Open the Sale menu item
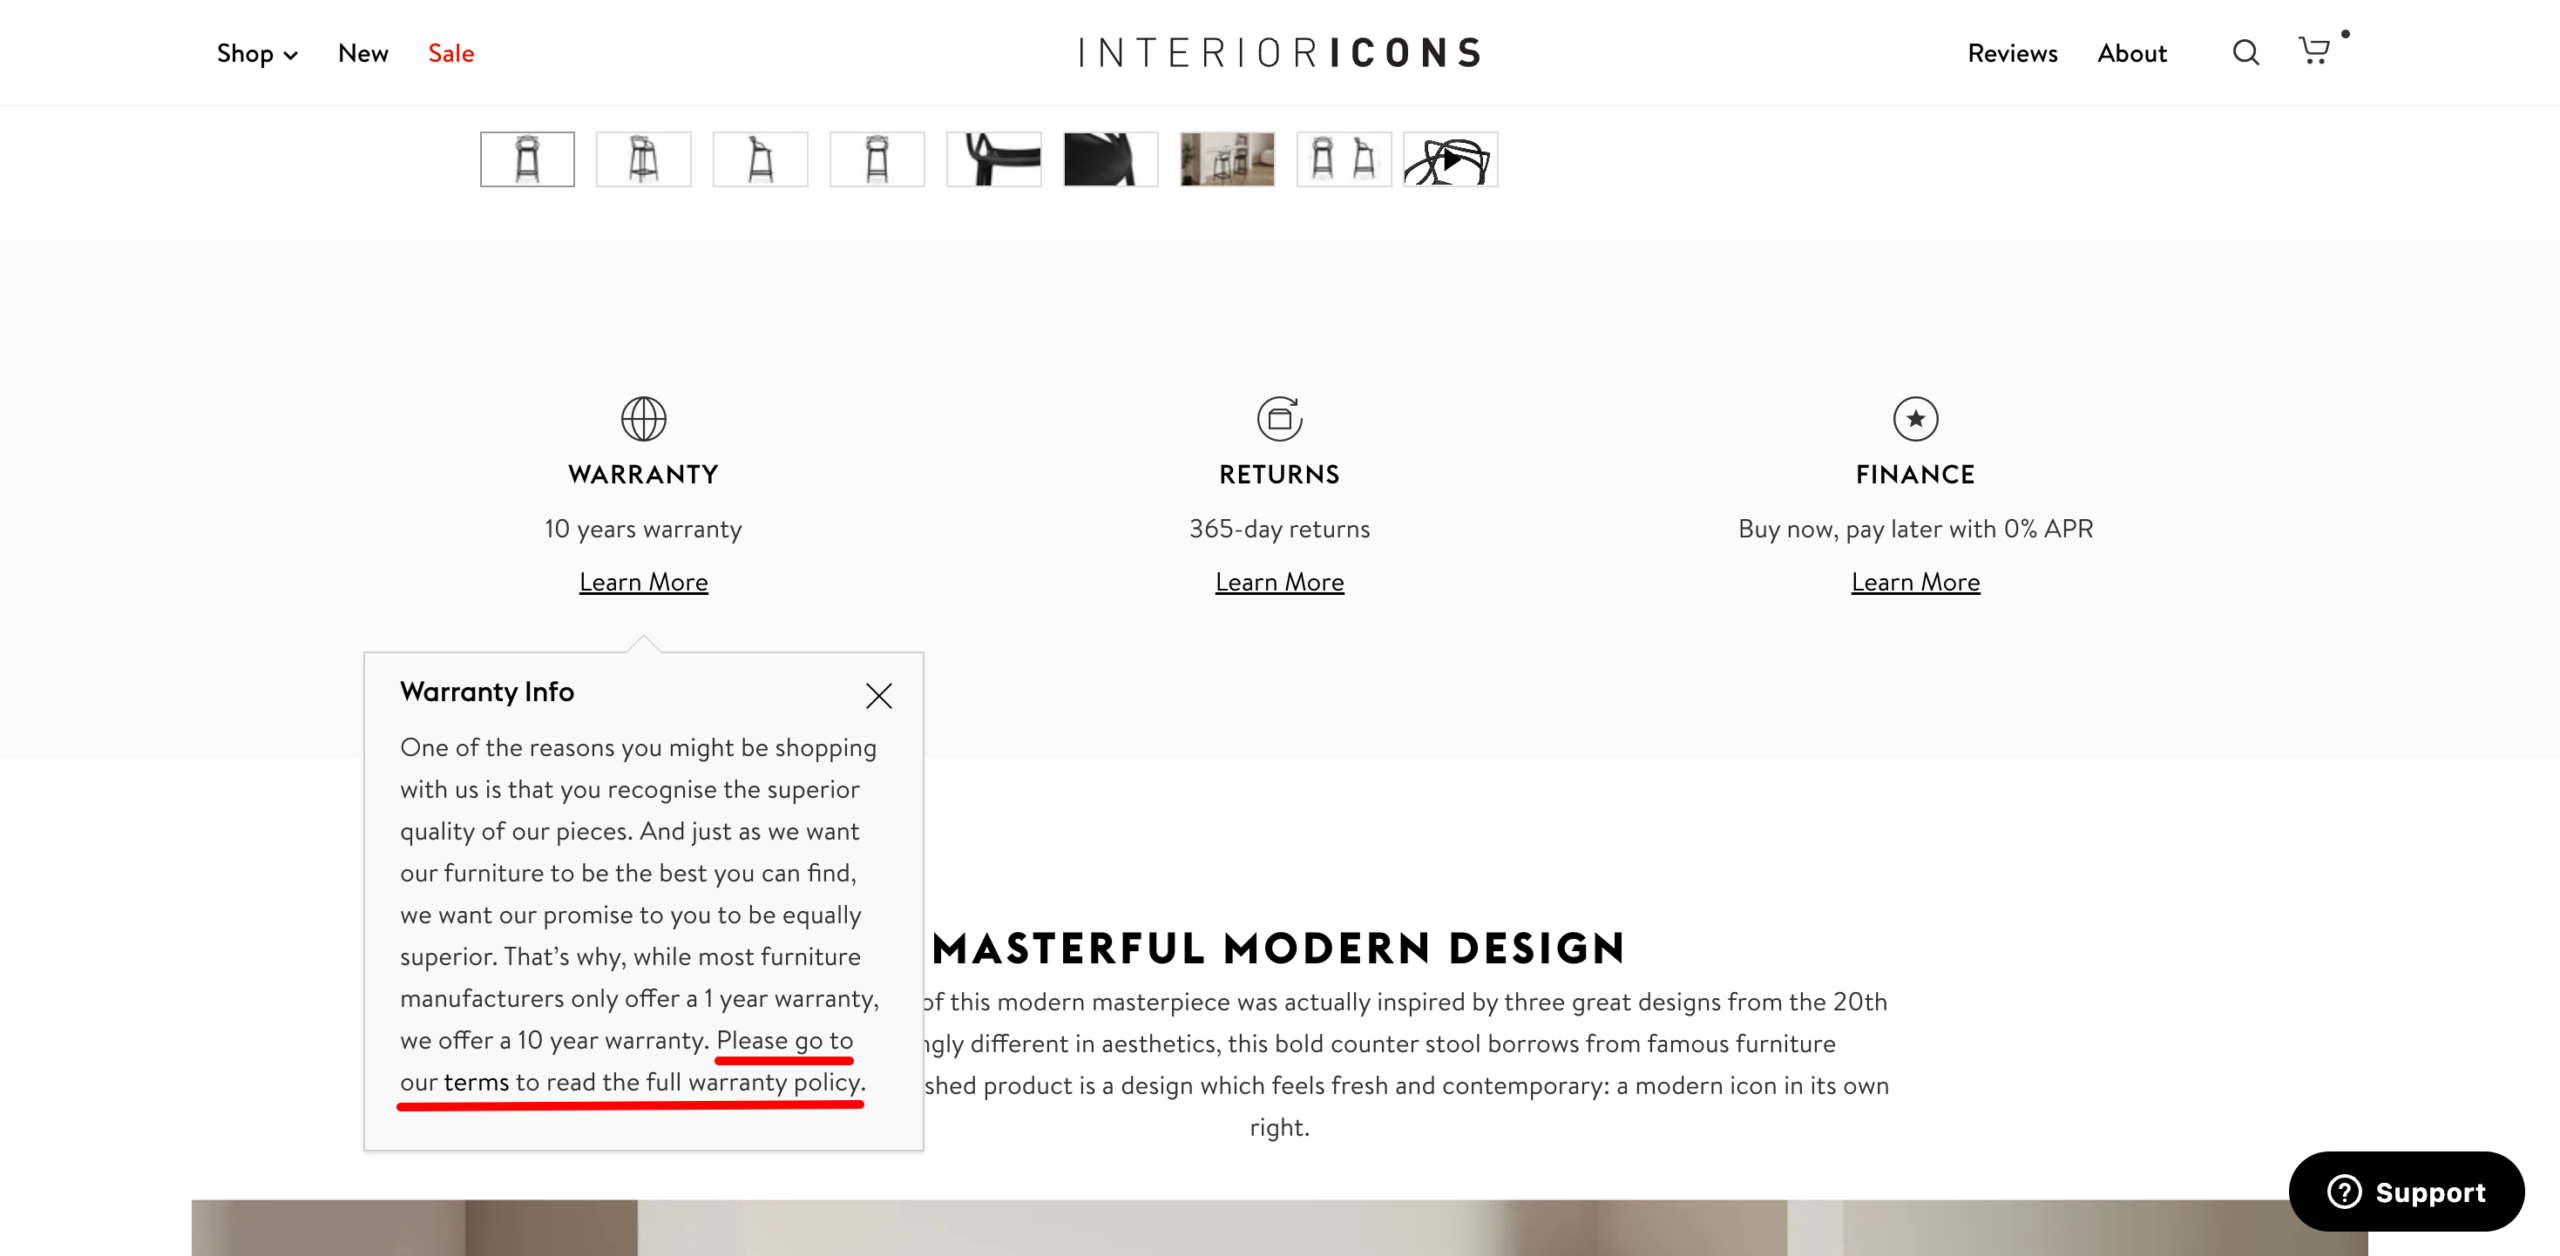Image resolution: width=2560 pixels, height=1256 pixels. [451, 54]
